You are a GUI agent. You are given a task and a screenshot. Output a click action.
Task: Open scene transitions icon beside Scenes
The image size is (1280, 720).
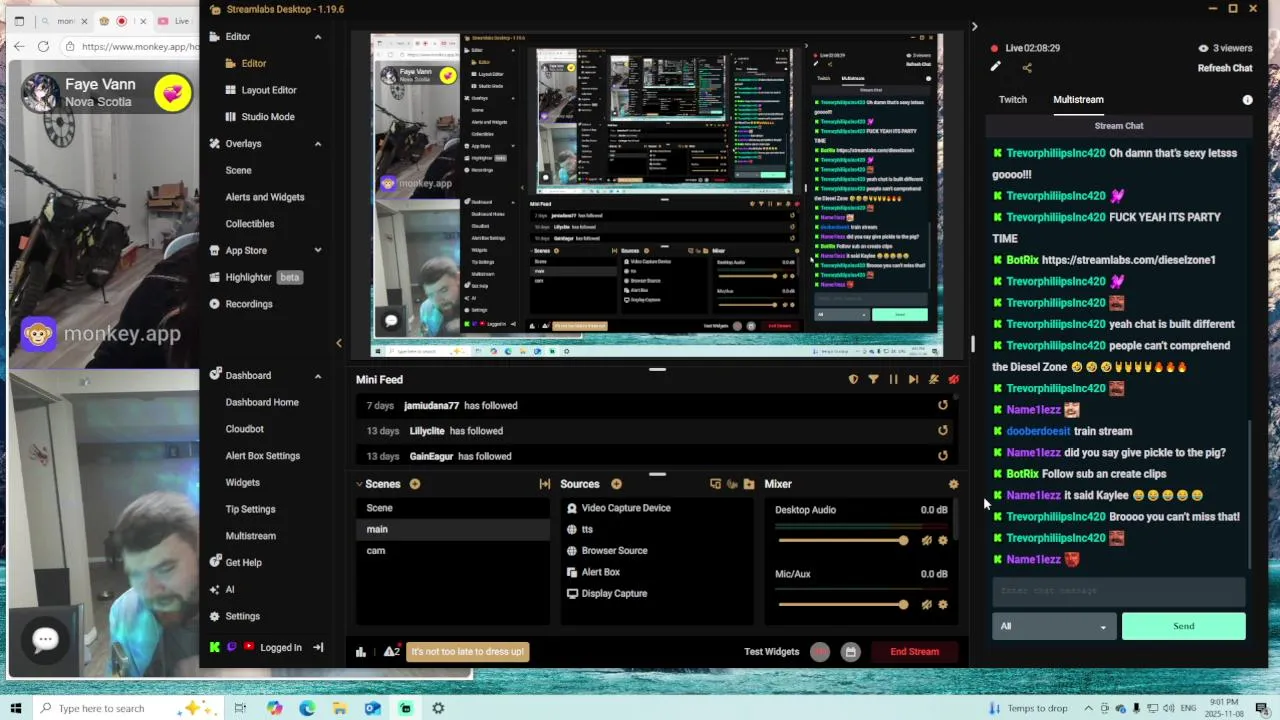click(545, 484)
